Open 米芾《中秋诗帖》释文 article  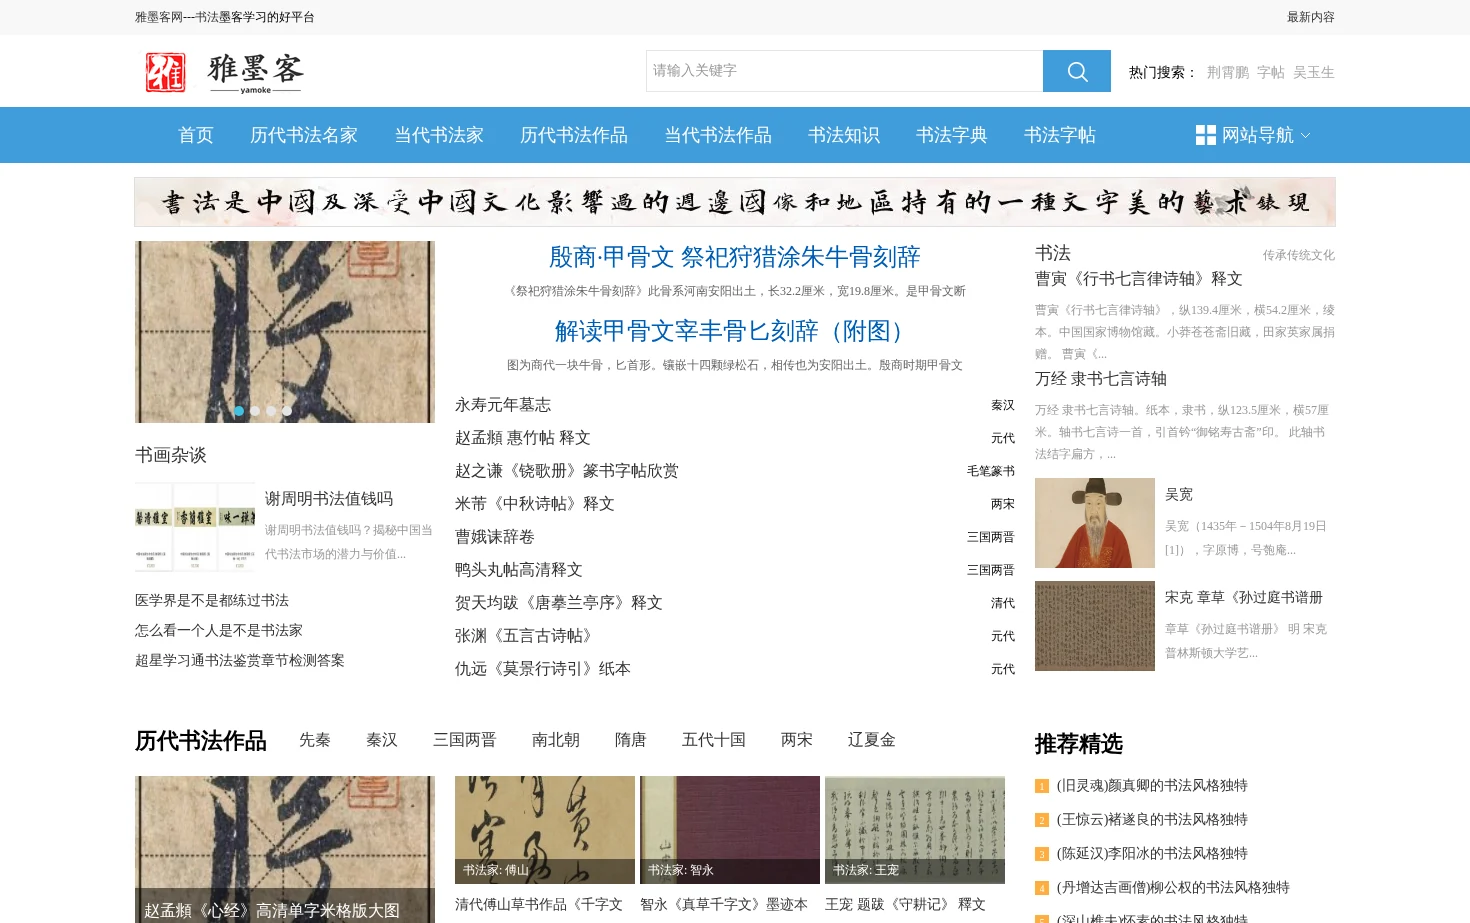[x=535, y=504]
